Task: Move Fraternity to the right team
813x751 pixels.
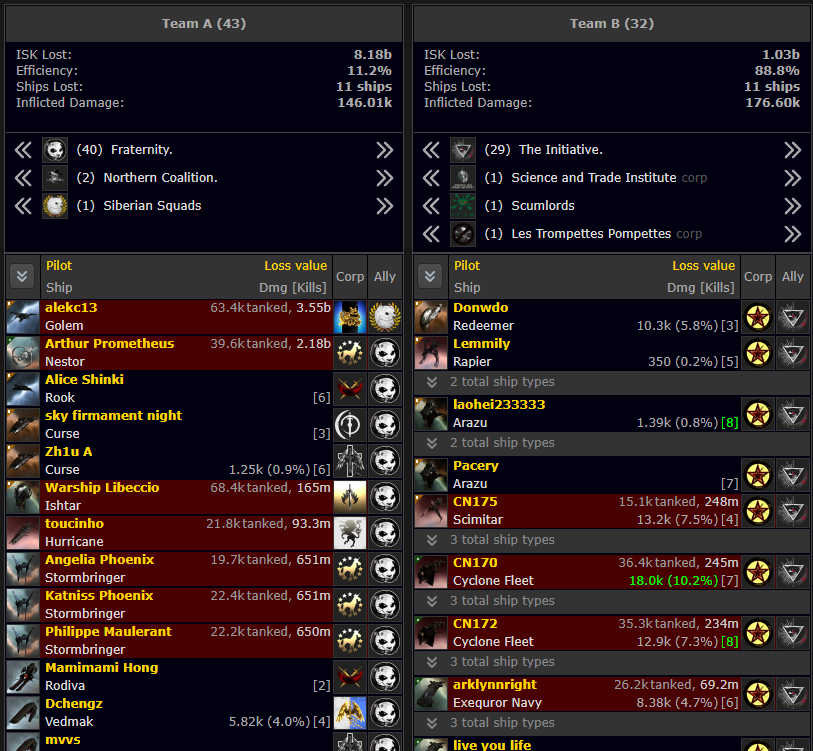Action: tap(385, 150)
